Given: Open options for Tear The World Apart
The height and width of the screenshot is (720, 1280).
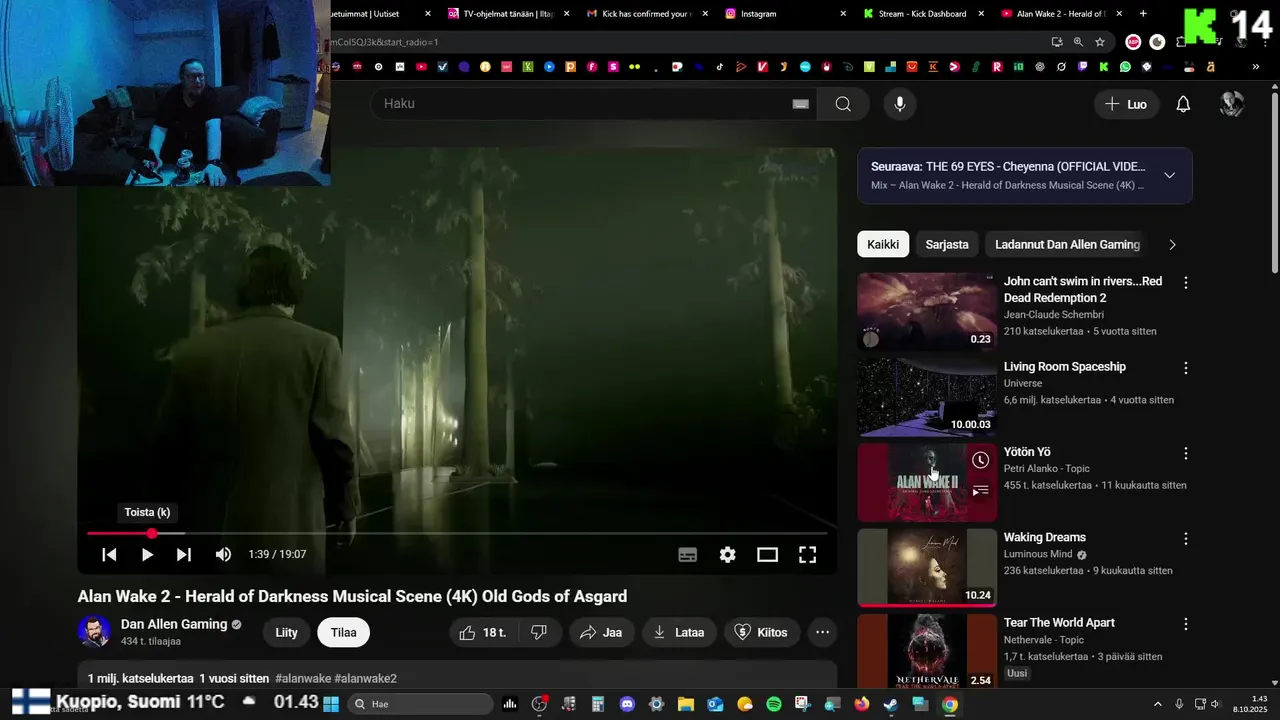Looking at the screenshot, I should click(1186, 623).
